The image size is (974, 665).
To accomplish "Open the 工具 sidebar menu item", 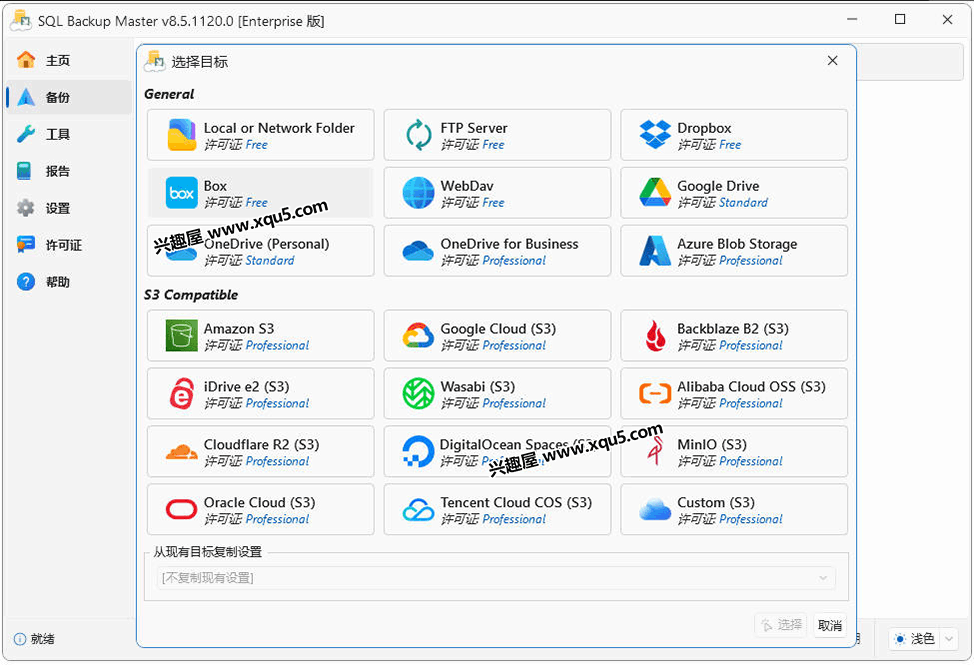I will [x=68, y=134].
